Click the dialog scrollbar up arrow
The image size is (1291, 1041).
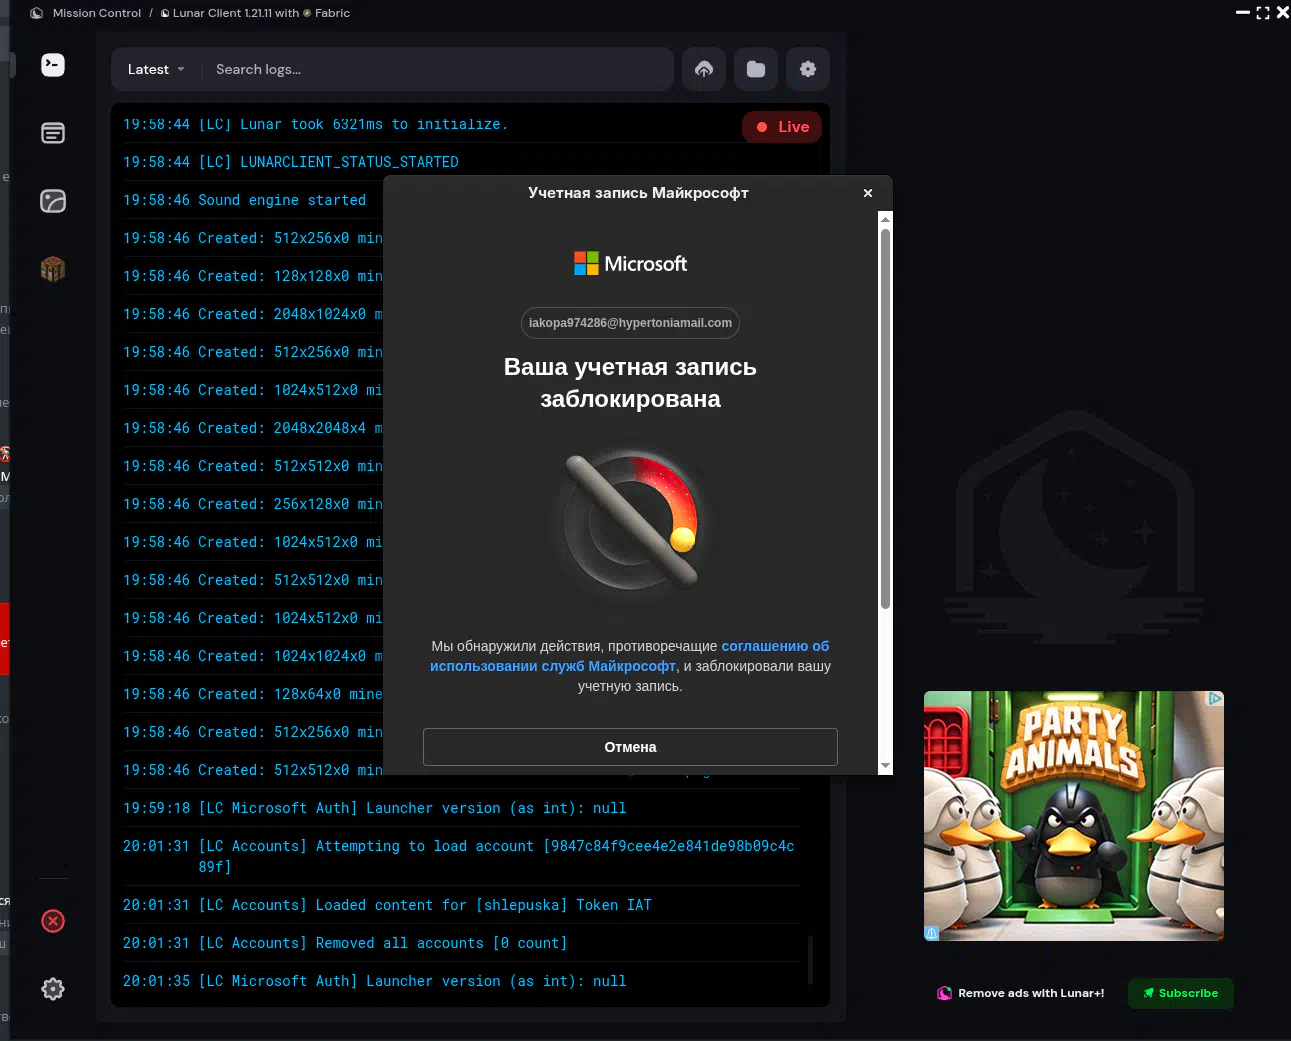885,217
